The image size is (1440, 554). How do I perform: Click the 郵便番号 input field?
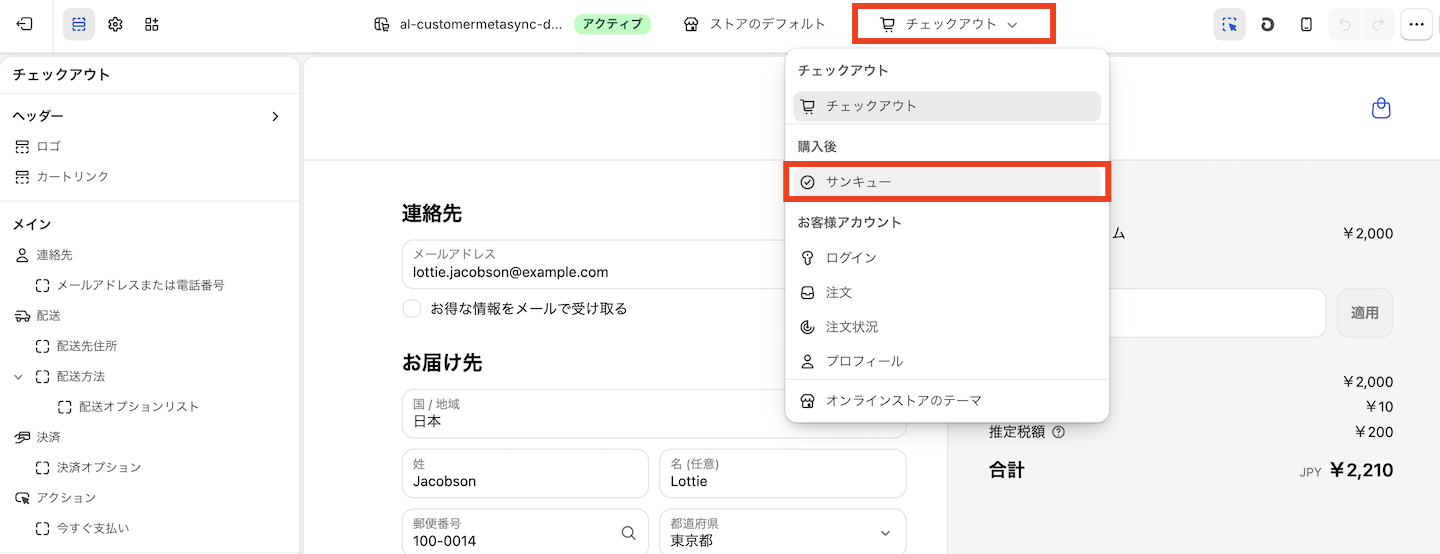click(525, 533)
